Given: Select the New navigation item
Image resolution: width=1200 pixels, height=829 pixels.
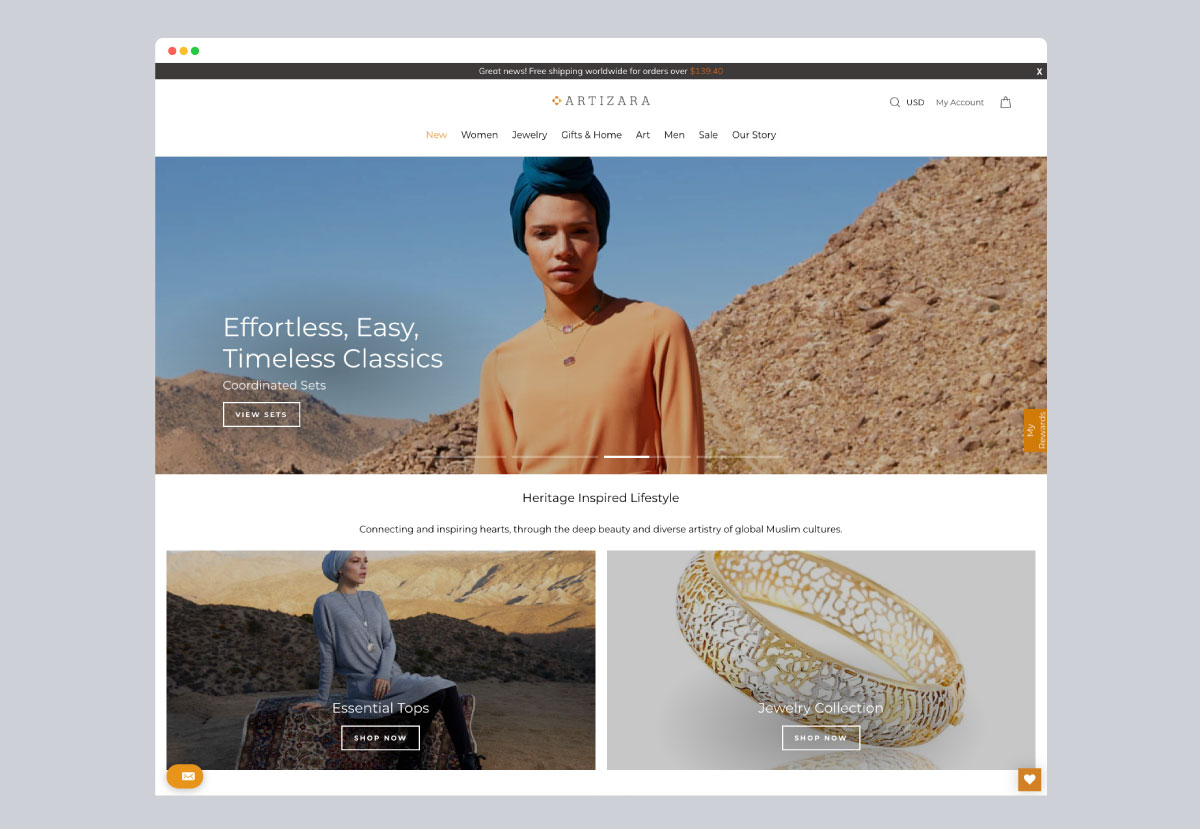Looking at the screenshot, I should point(436,135).
